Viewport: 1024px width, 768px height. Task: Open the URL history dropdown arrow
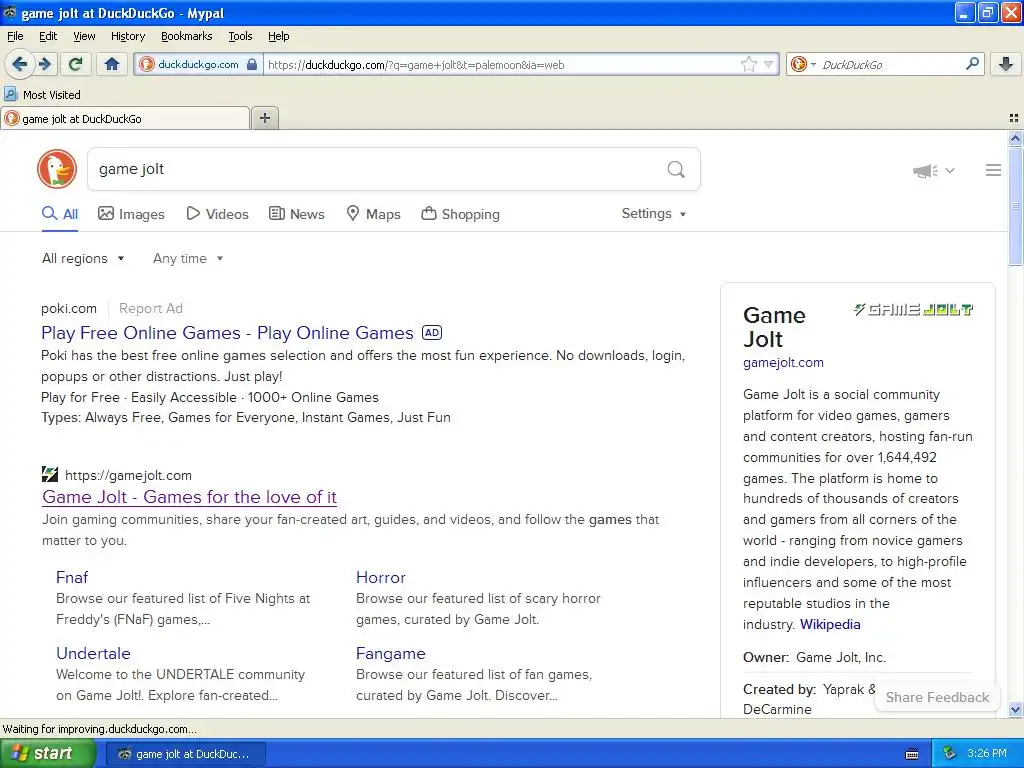coord(769,64)
